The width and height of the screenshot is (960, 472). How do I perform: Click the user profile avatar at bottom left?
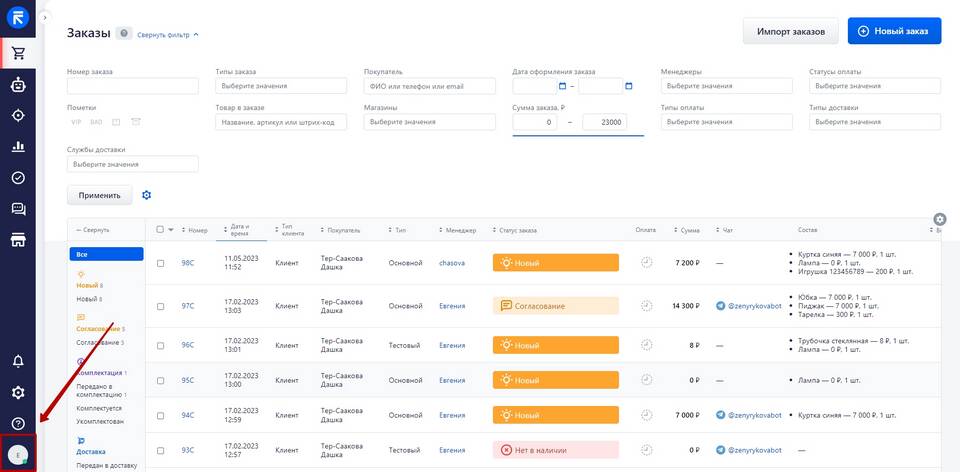pyautogui.click(x=18, y=455)
